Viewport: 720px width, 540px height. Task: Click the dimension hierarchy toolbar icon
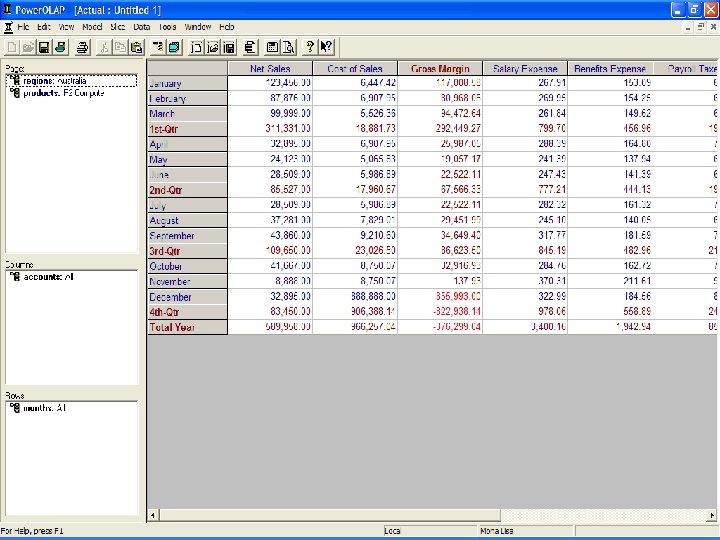pos(158,47)
